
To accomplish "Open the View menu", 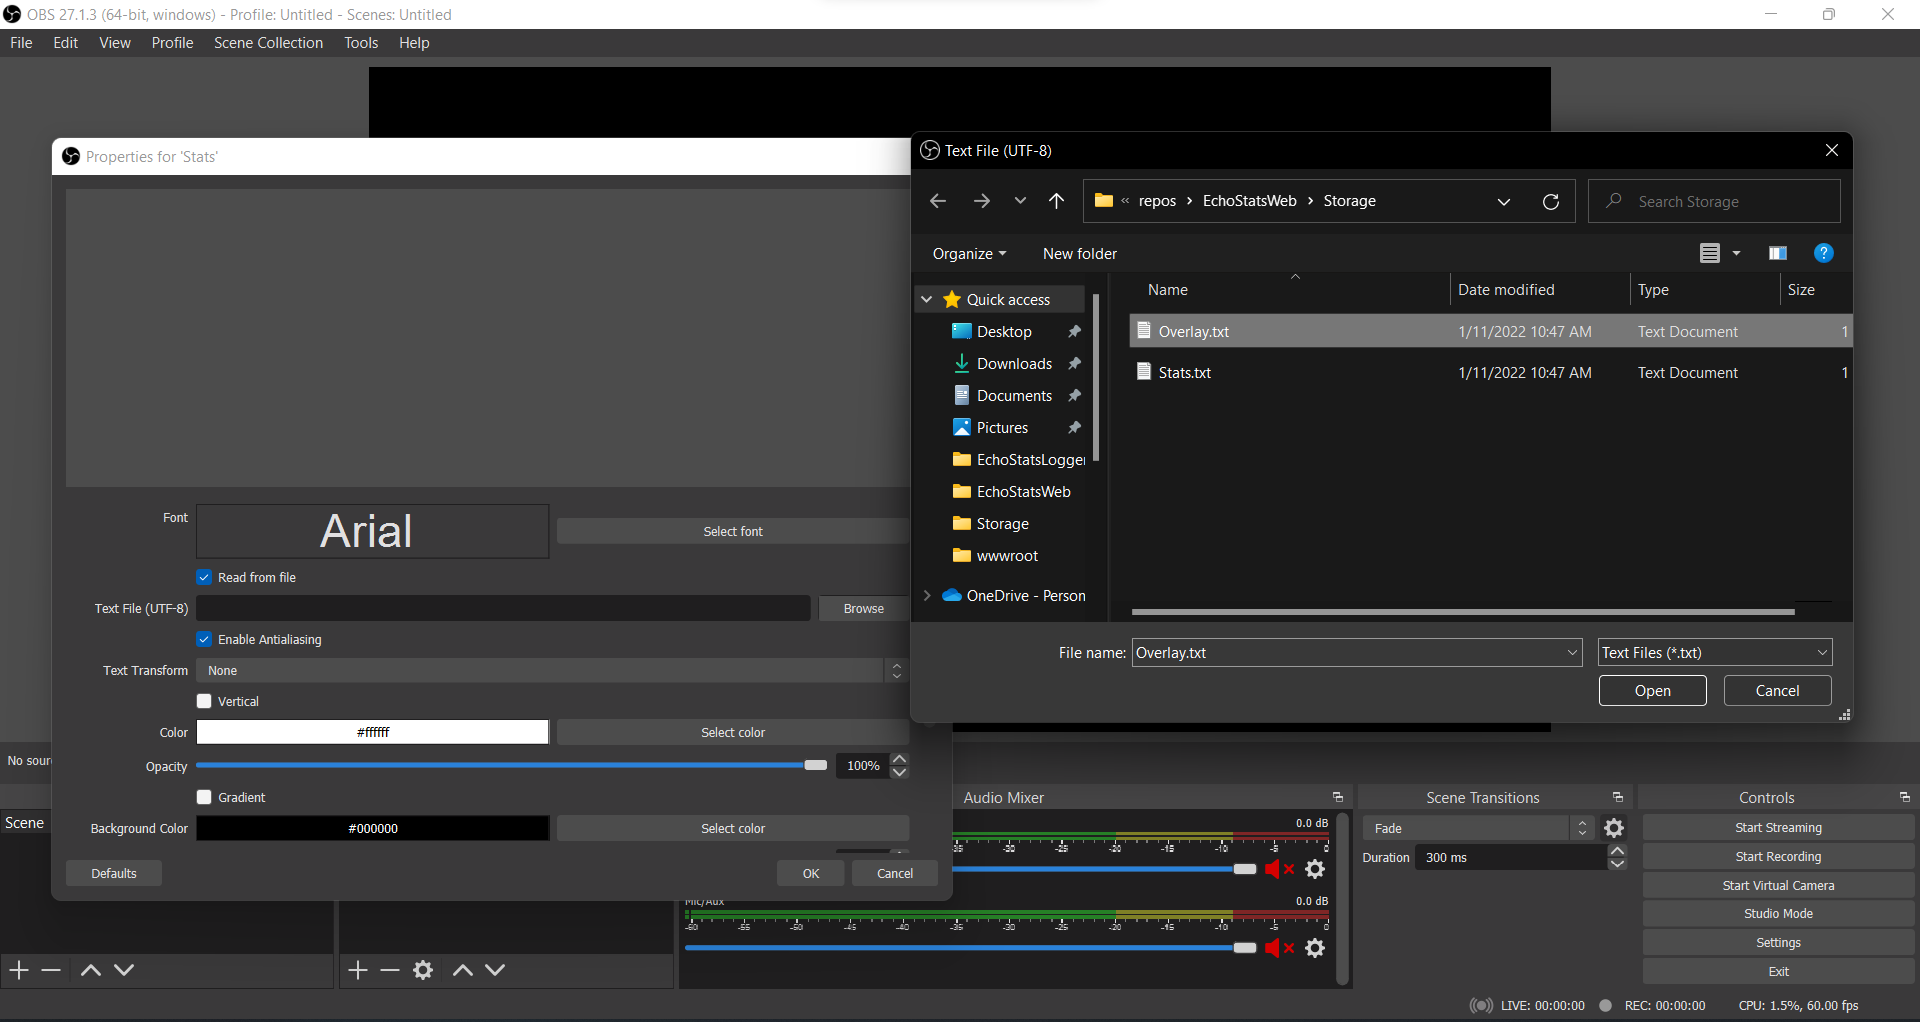I will 115,43.
